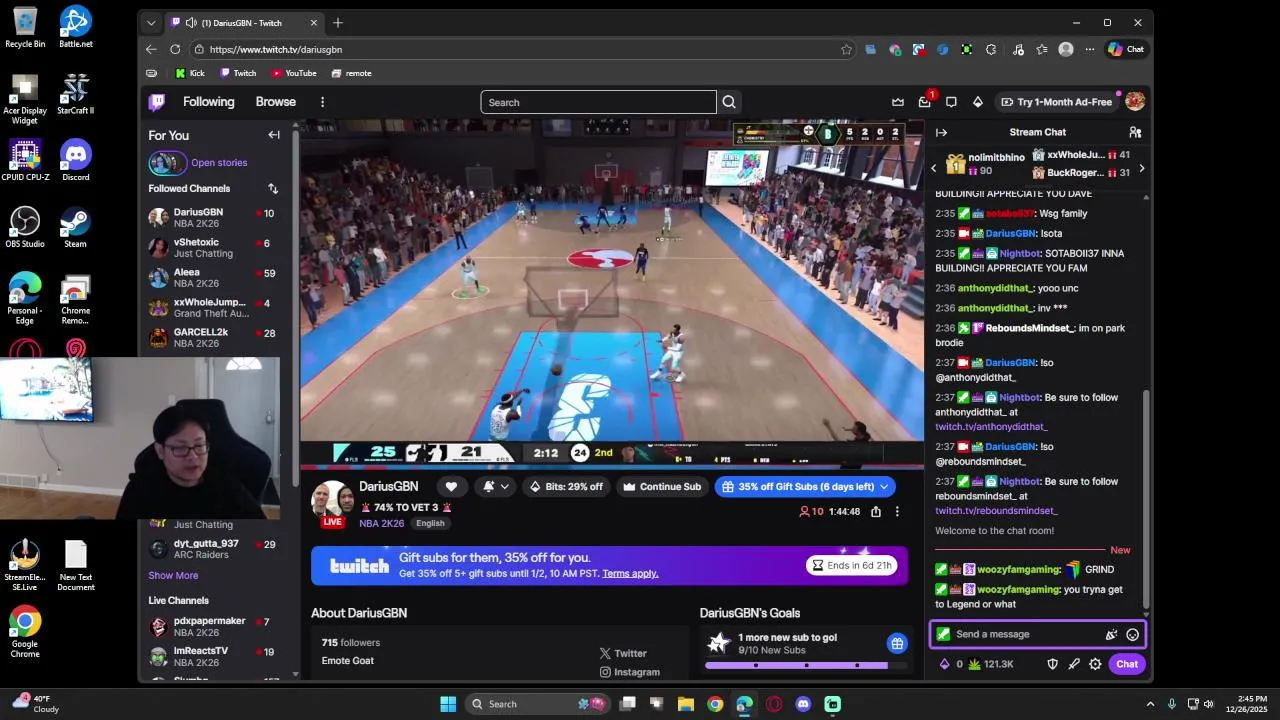This screenshot has height=720, width=1280.
Task: Open the user avatar menu on Twitch
Action: coord(1135,102)
